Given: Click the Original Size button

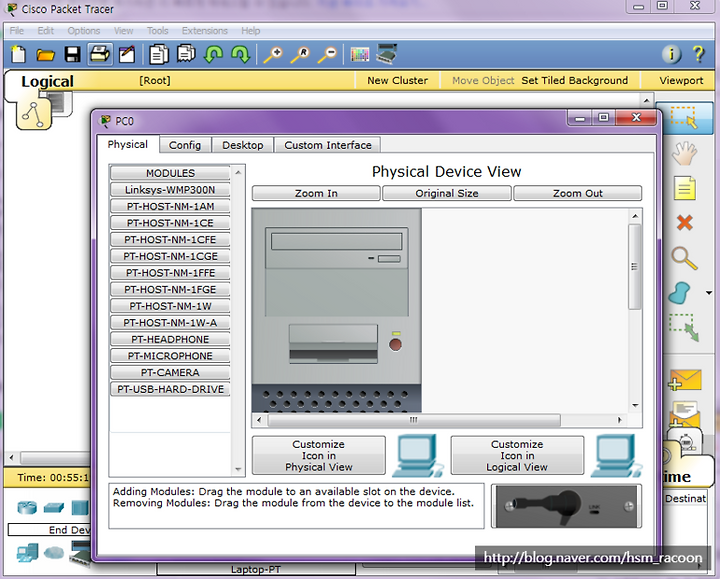Looking at the screenshot, I should (x=447, y=193).
